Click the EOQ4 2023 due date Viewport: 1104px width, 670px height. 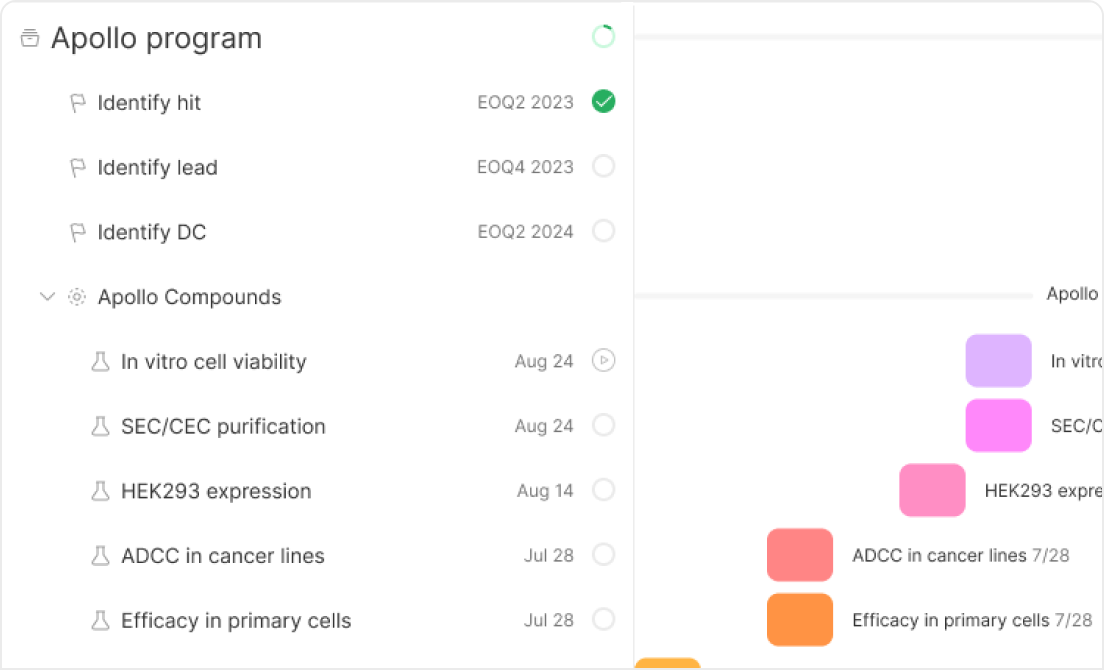click(525, 167)
